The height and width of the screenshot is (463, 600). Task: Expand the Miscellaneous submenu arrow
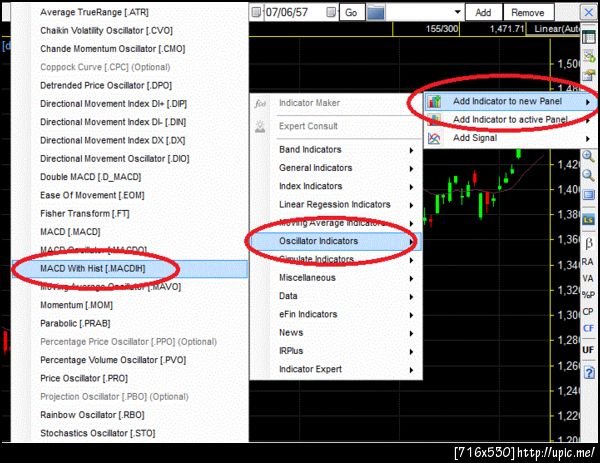click(x=411, y=278)
